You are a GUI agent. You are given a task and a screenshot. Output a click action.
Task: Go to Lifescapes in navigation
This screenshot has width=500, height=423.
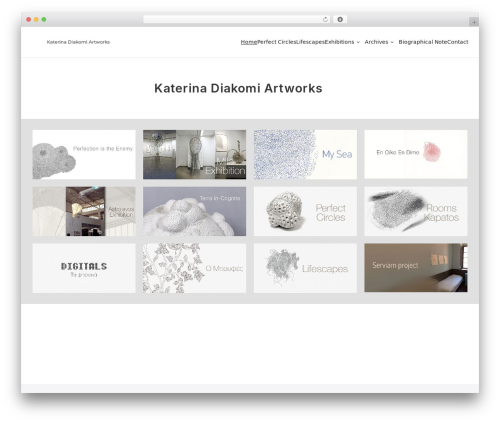[311, 42]
